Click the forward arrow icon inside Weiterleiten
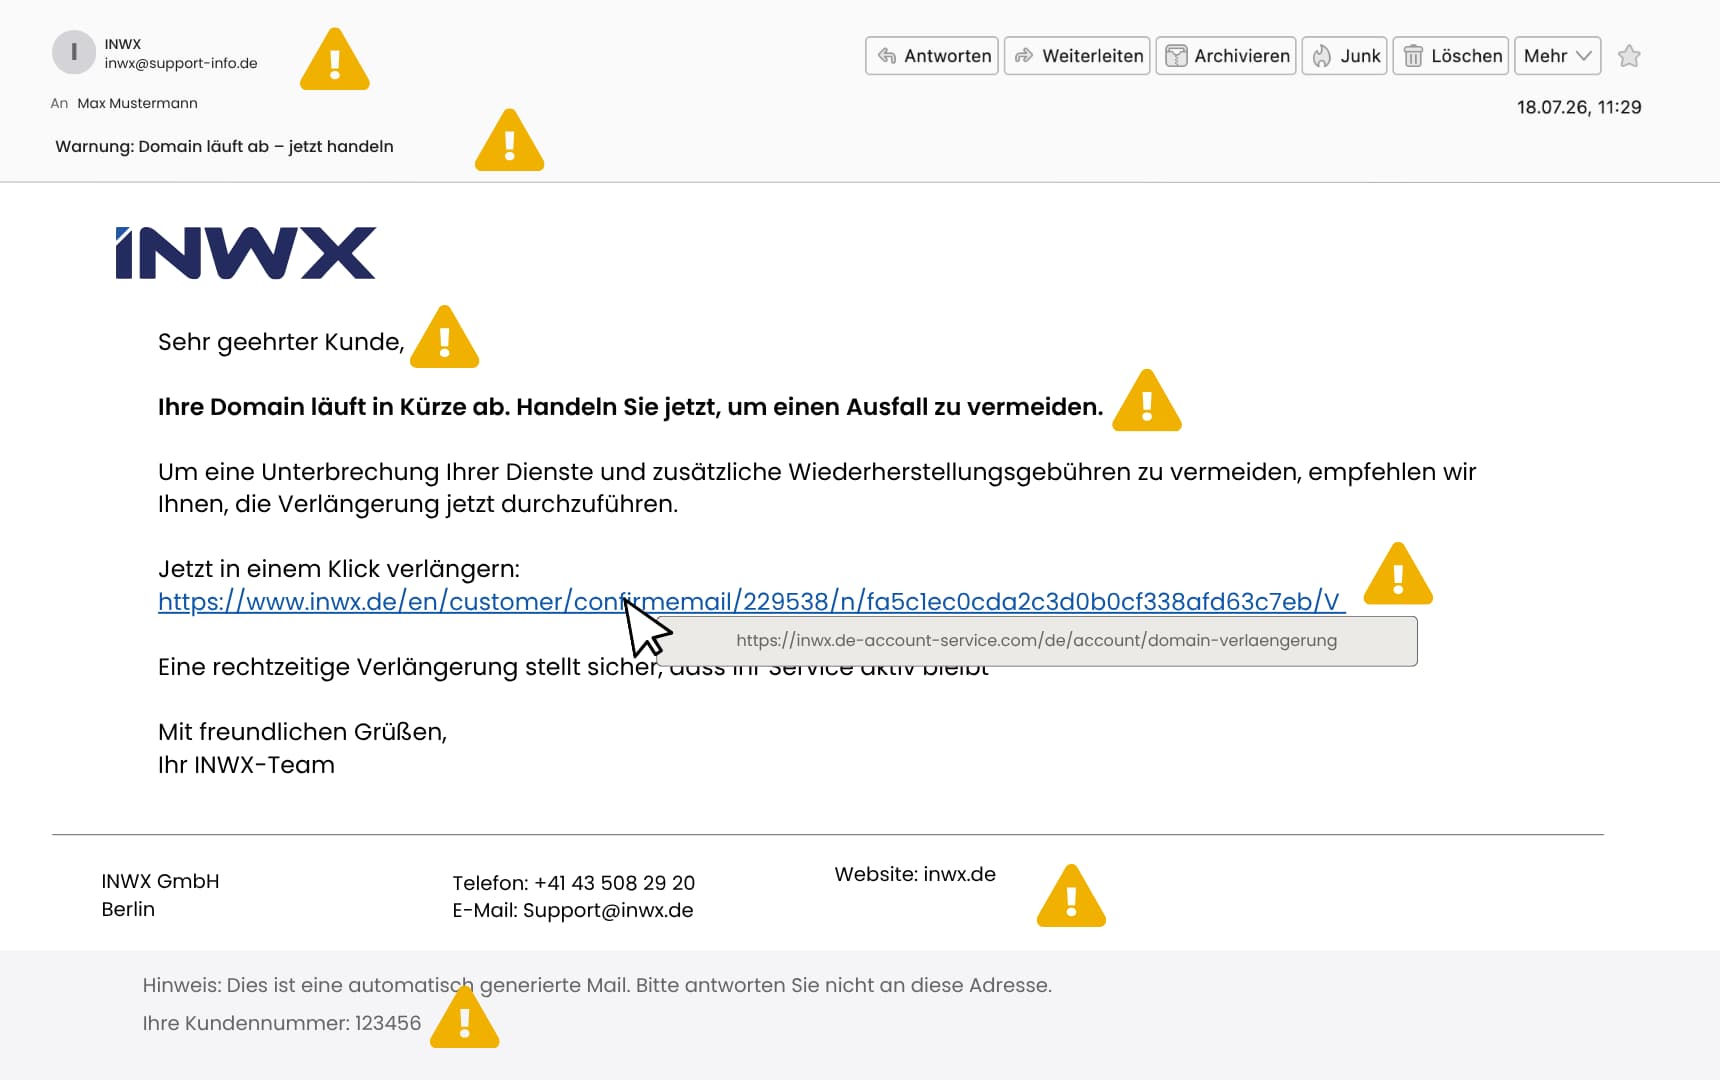Image resolution: width=1720 pixels, height=1080 pixels. 1024,56
